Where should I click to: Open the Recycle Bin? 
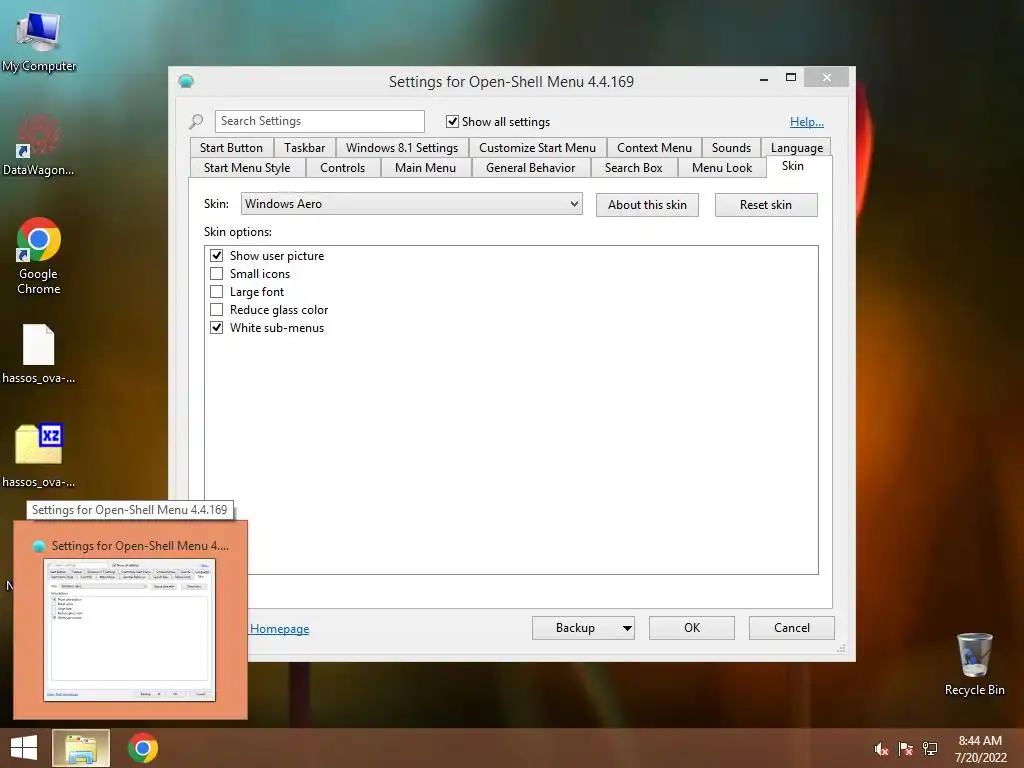point(974,664)
